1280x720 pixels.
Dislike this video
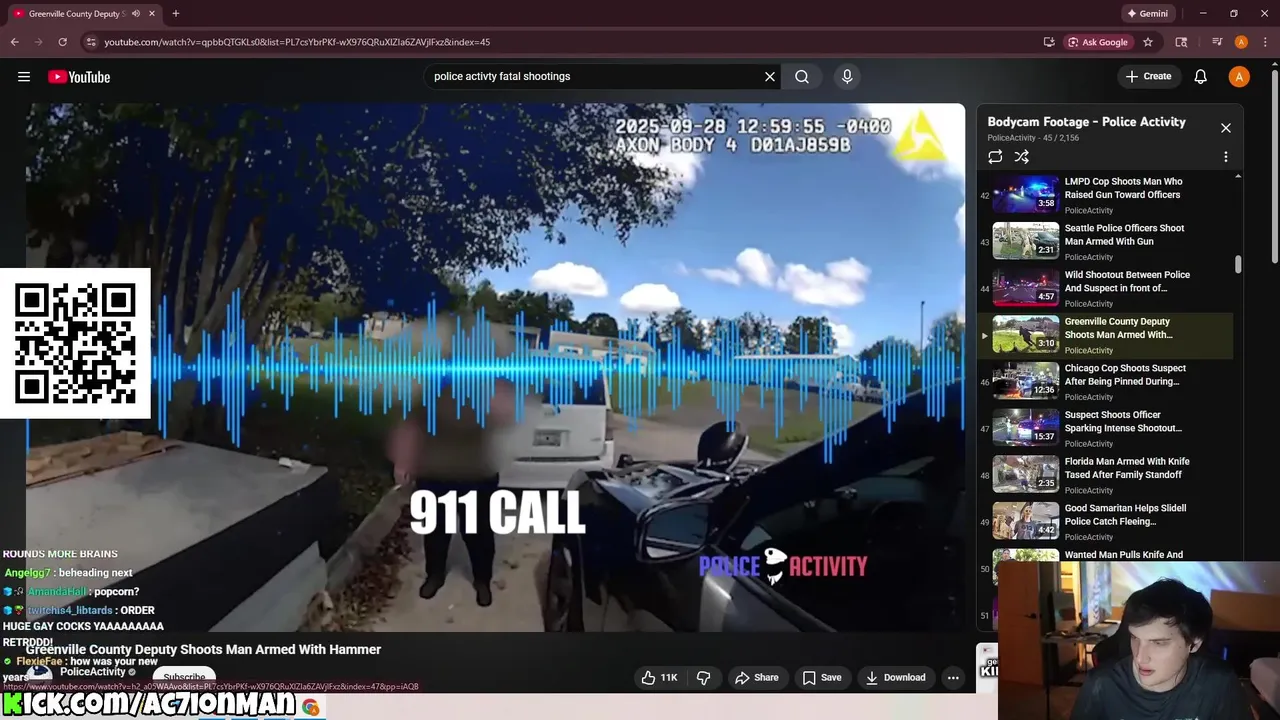click(704, 678)
